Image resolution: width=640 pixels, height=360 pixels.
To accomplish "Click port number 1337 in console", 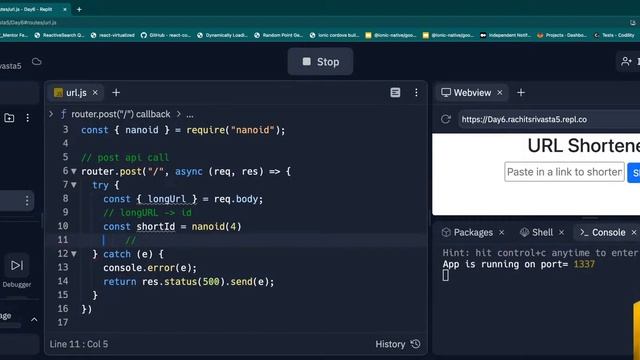I will click(x=584, y=264).
